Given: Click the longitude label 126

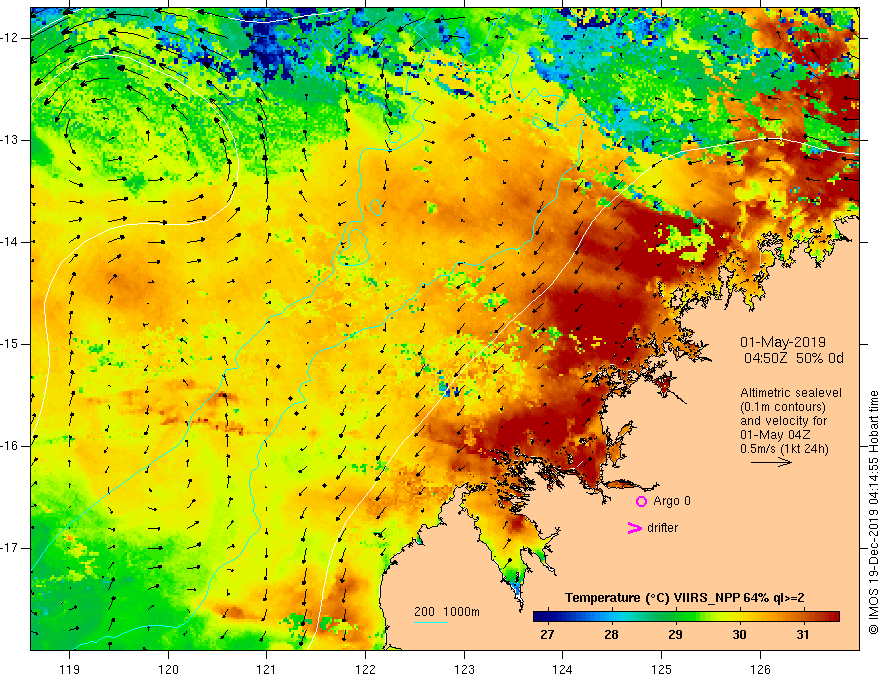Looking at the screenshot, I should (760, 669).
